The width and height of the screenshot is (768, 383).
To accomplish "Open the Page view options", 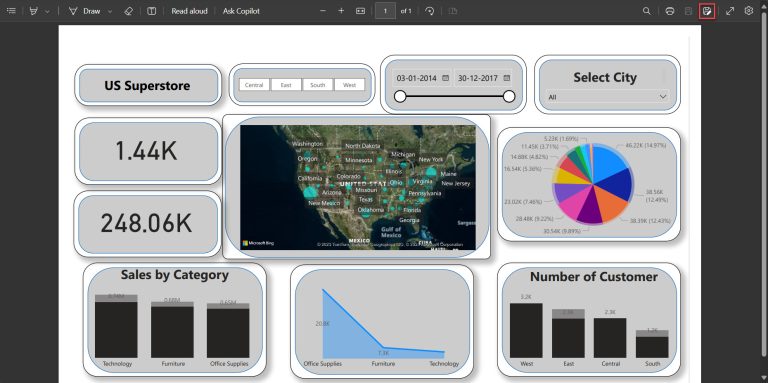I will point(453,11).
